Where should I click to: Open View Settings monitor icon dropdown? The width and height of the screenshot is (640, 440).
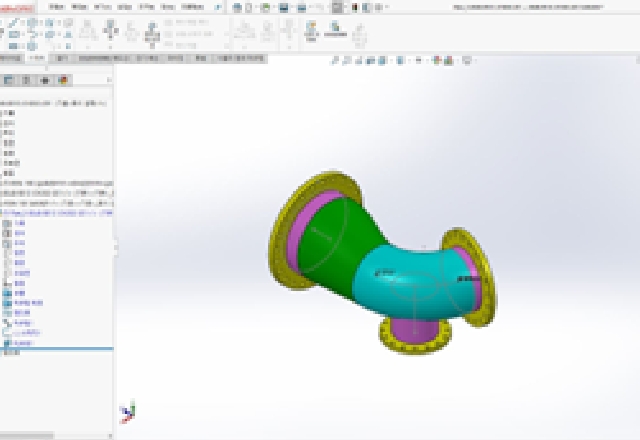coord(467,61)
